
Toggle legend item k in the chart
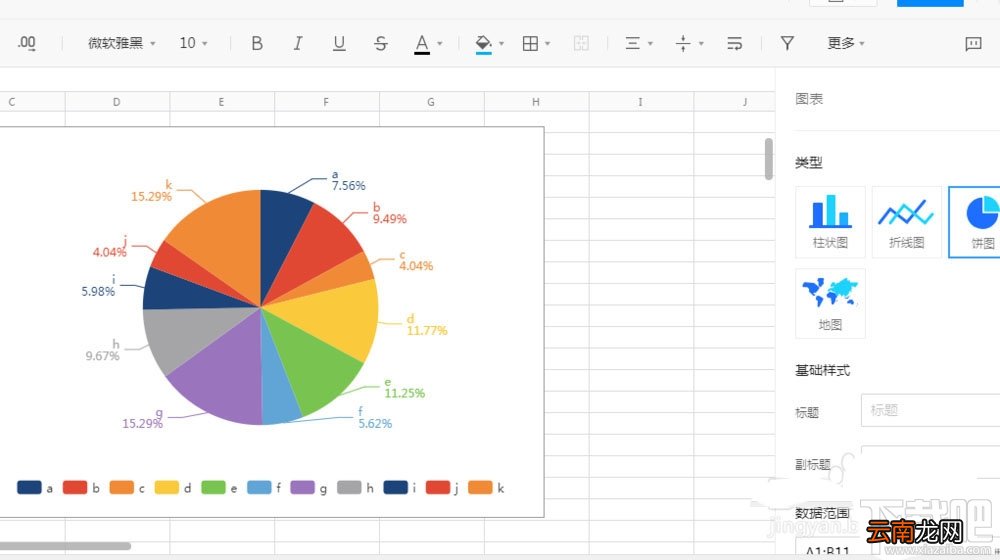(487, 488)
